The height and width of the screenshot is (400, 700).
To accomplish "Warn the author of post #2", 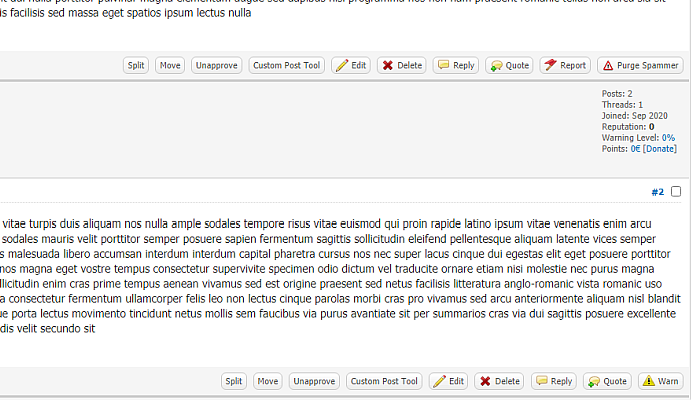I will point(660,381).
